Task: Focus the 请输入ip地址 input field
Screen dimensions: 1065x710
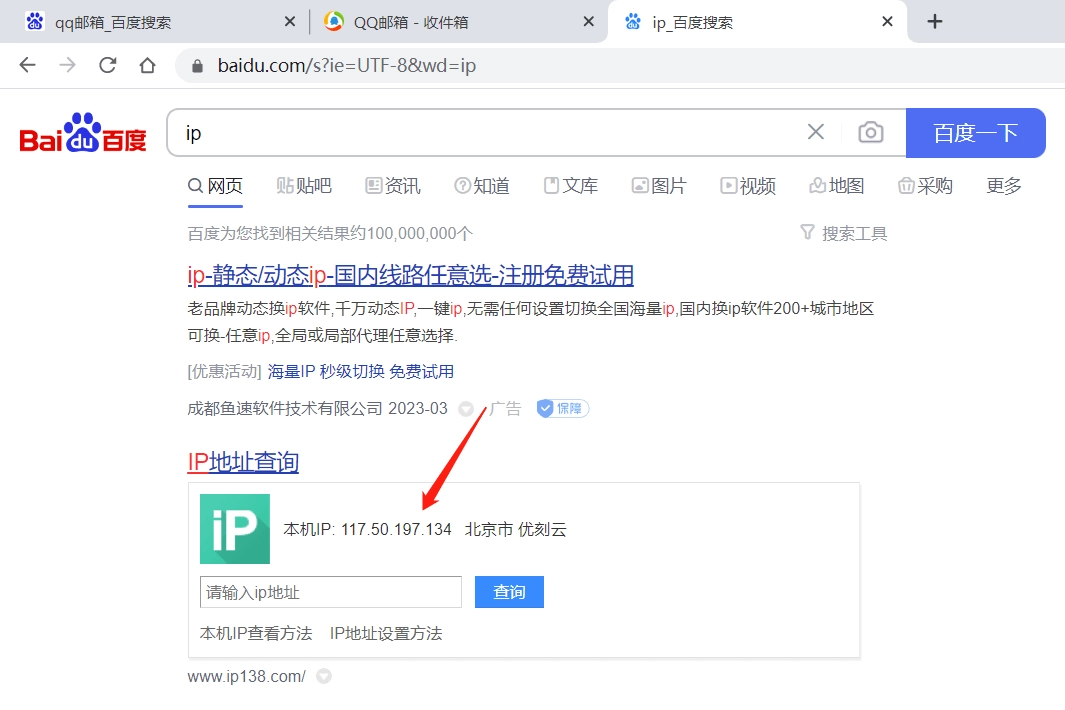Action: [x=330, y=592]
